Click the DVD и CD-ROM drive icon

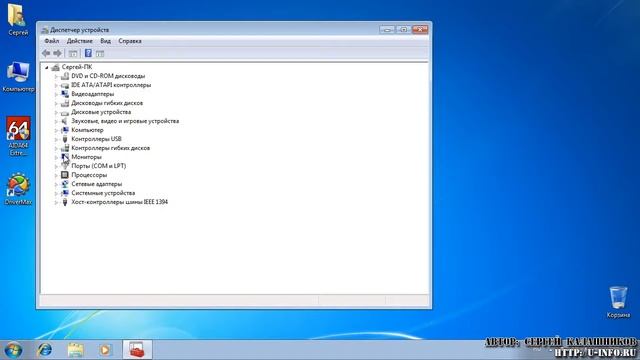[64, 76]
